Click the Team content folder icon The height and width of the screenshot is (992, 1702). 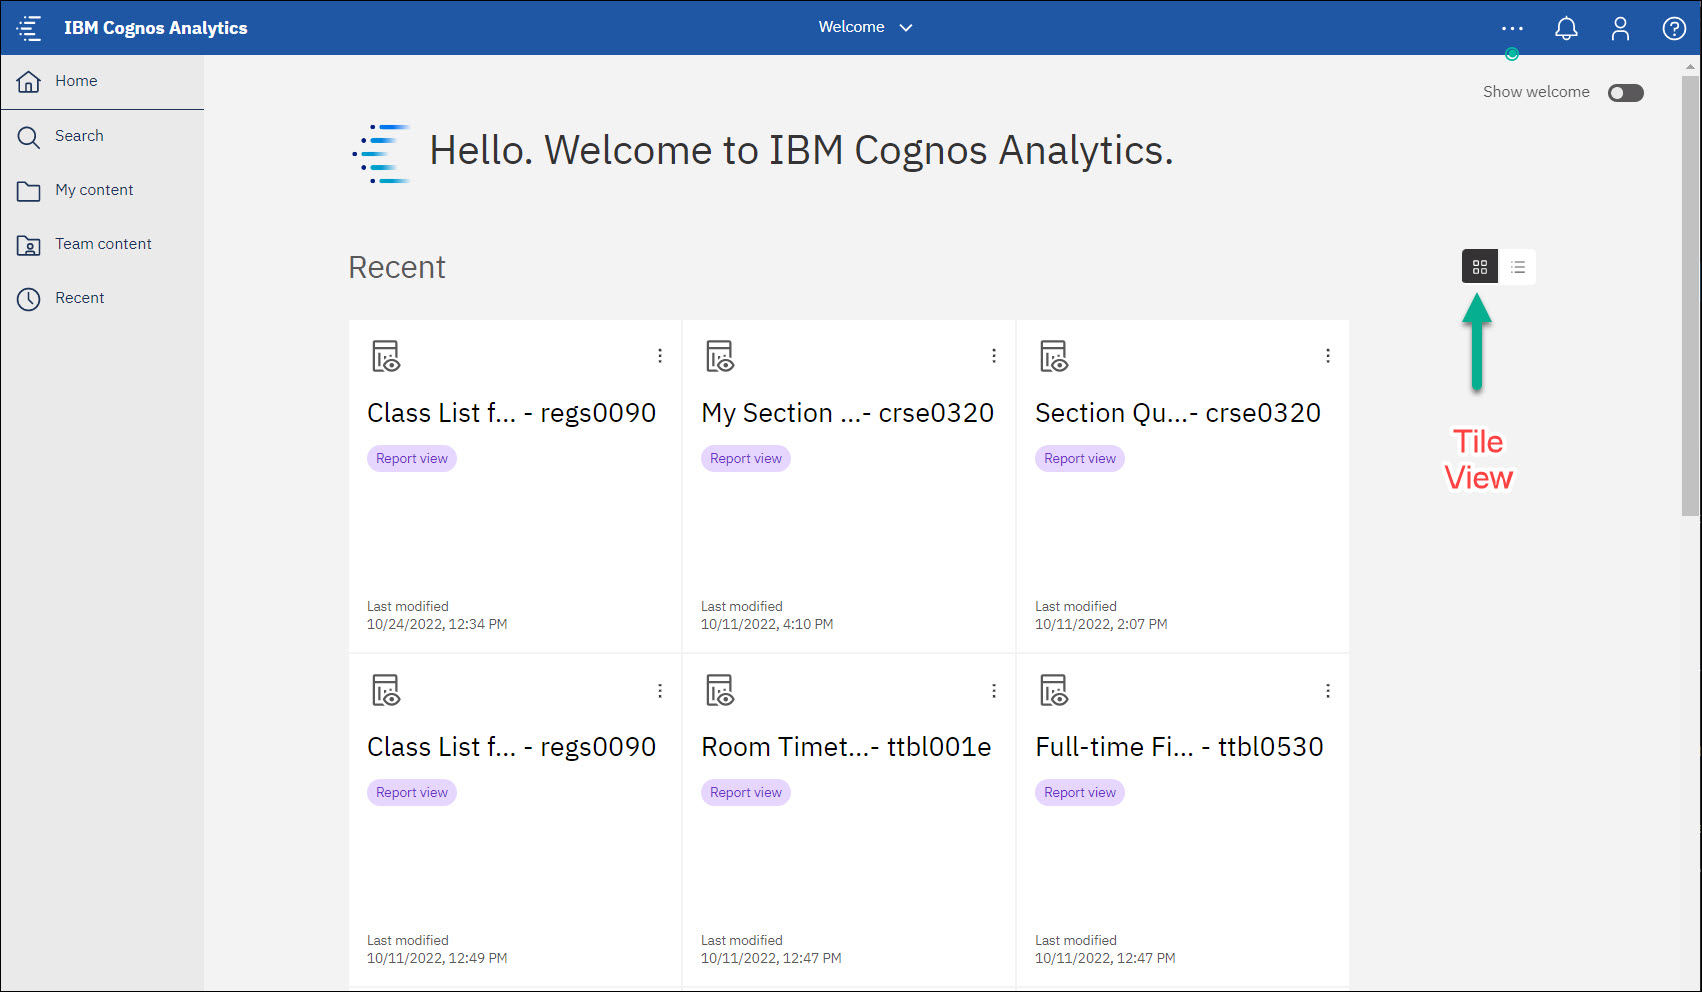click(29, 244)
